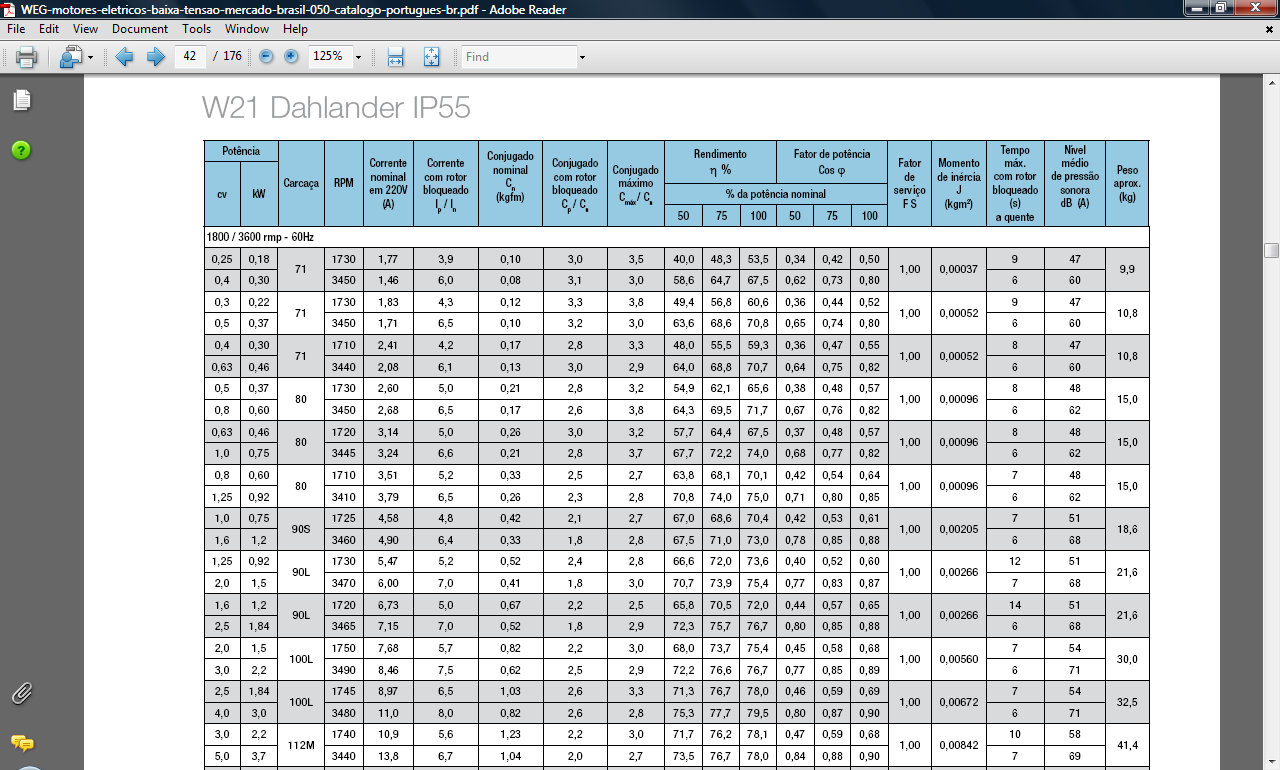1280x770 pixels.
Task: Click the frame size cell "112M"
Action: [x=301, y=745]
